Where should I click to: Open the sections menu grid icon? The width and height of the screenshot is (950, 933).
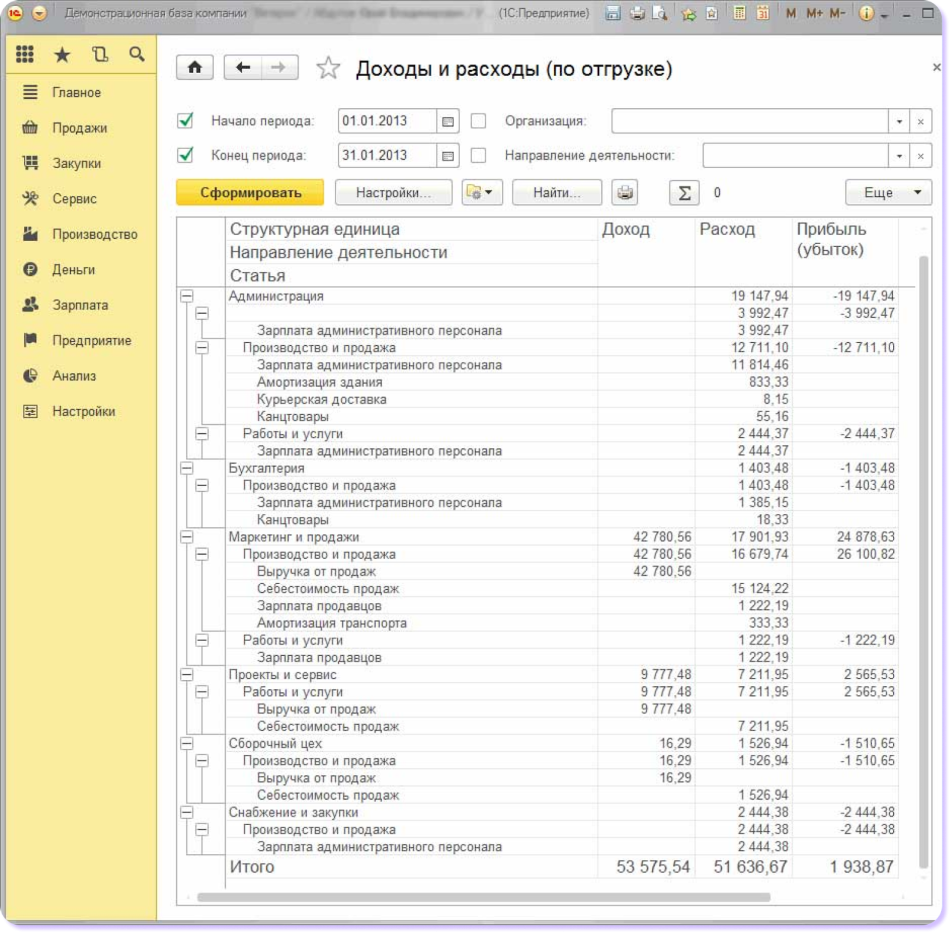pos(25,55)
